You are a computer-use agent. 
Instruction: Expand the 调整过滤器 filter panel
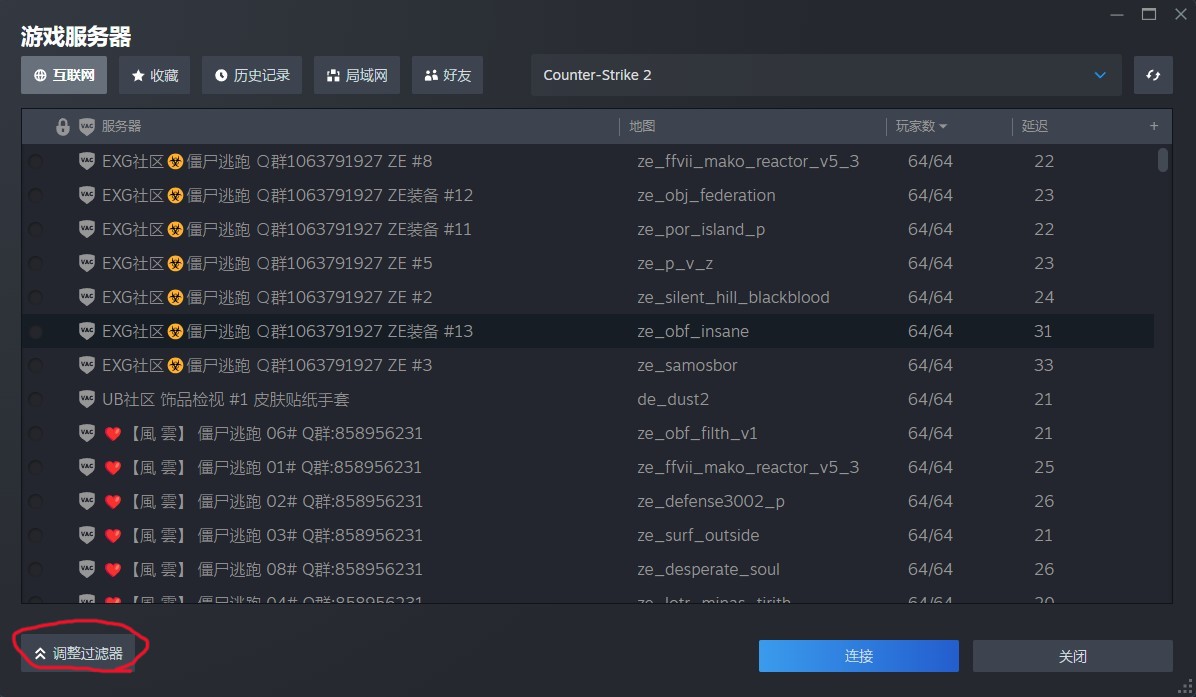click(x=78, y=653)
